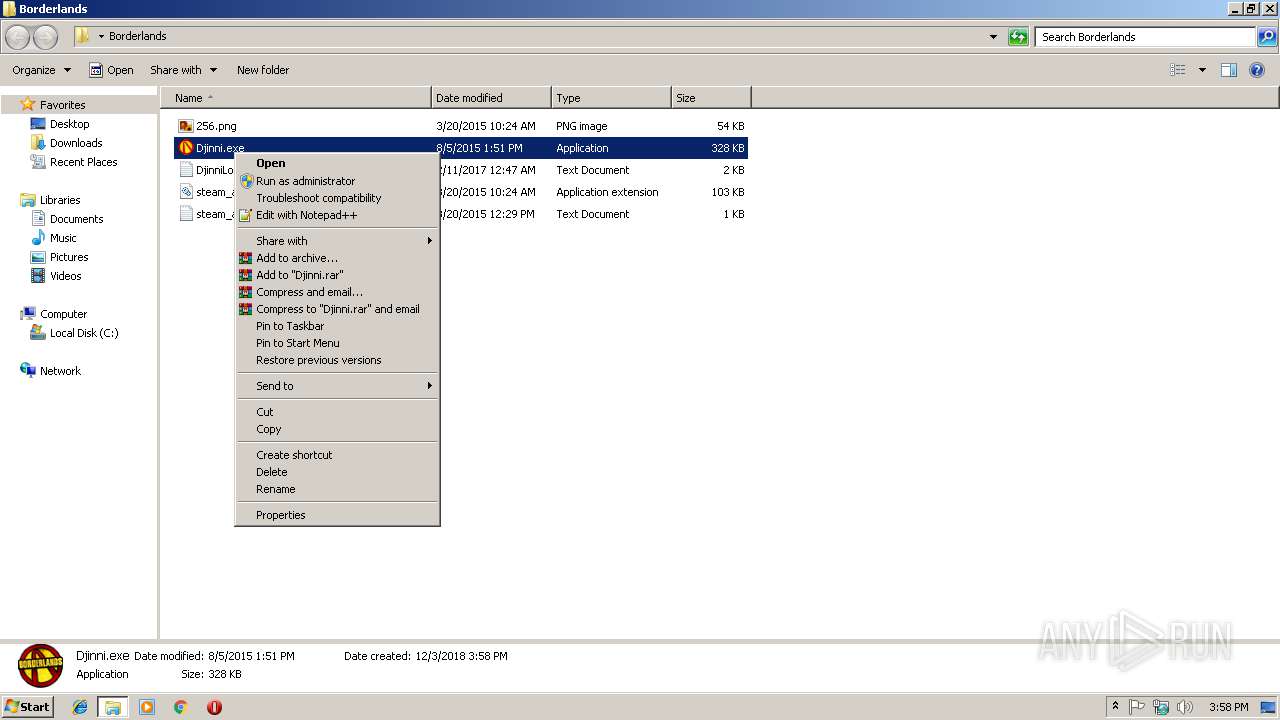
Task: Click the large Borderlands icon in details pane
Action: click(41, 666)
